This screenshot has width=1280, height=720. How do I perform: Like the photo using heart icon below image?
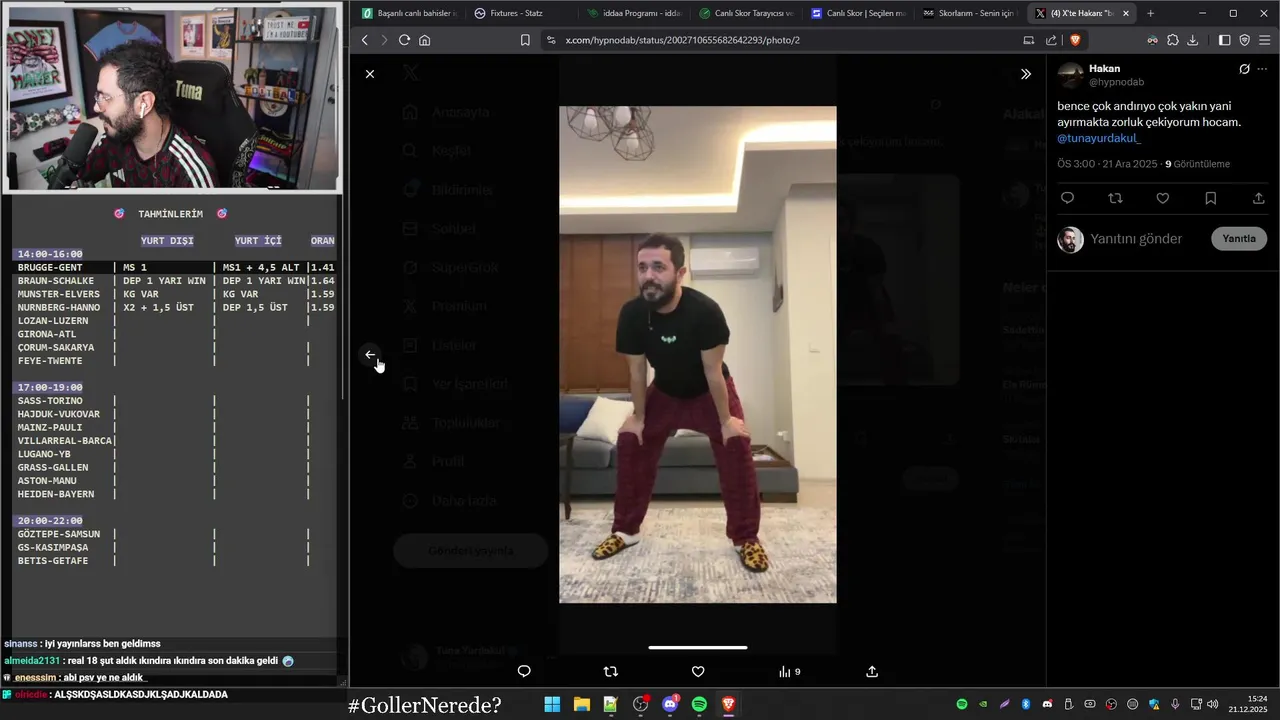click(698, 672)
